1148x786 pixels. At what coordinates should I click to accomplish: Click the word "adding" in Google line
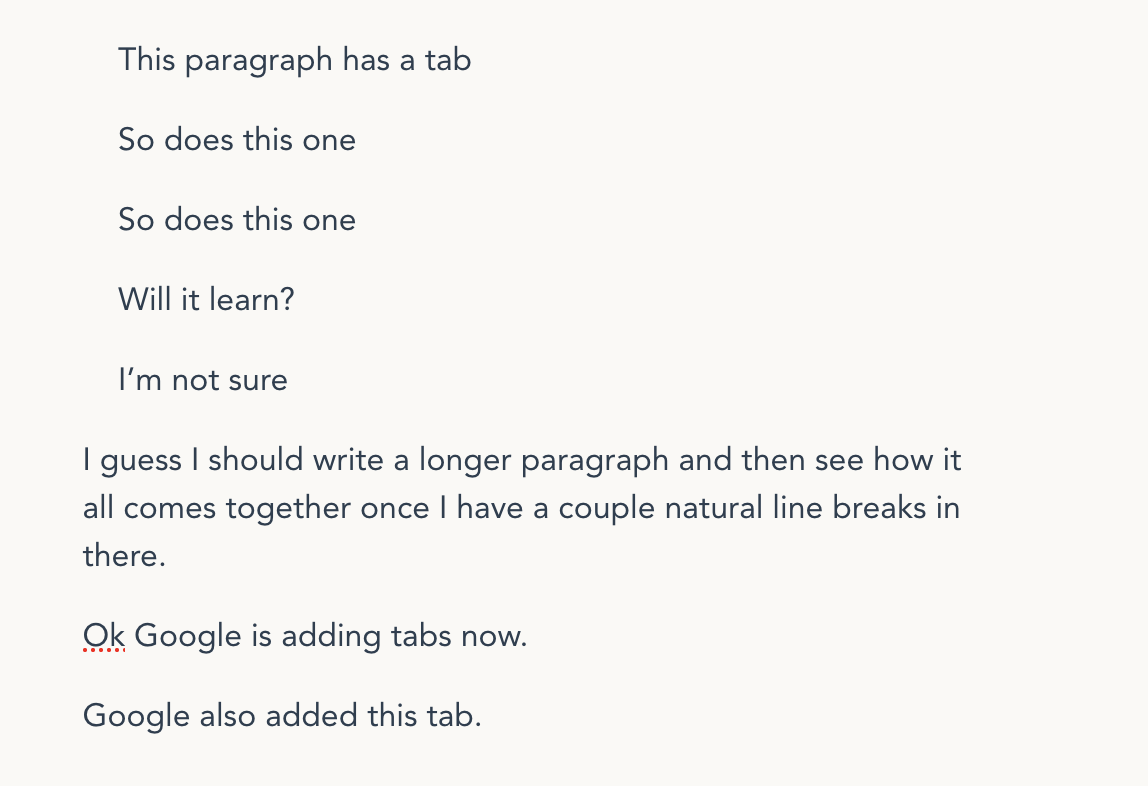(331, 637)
